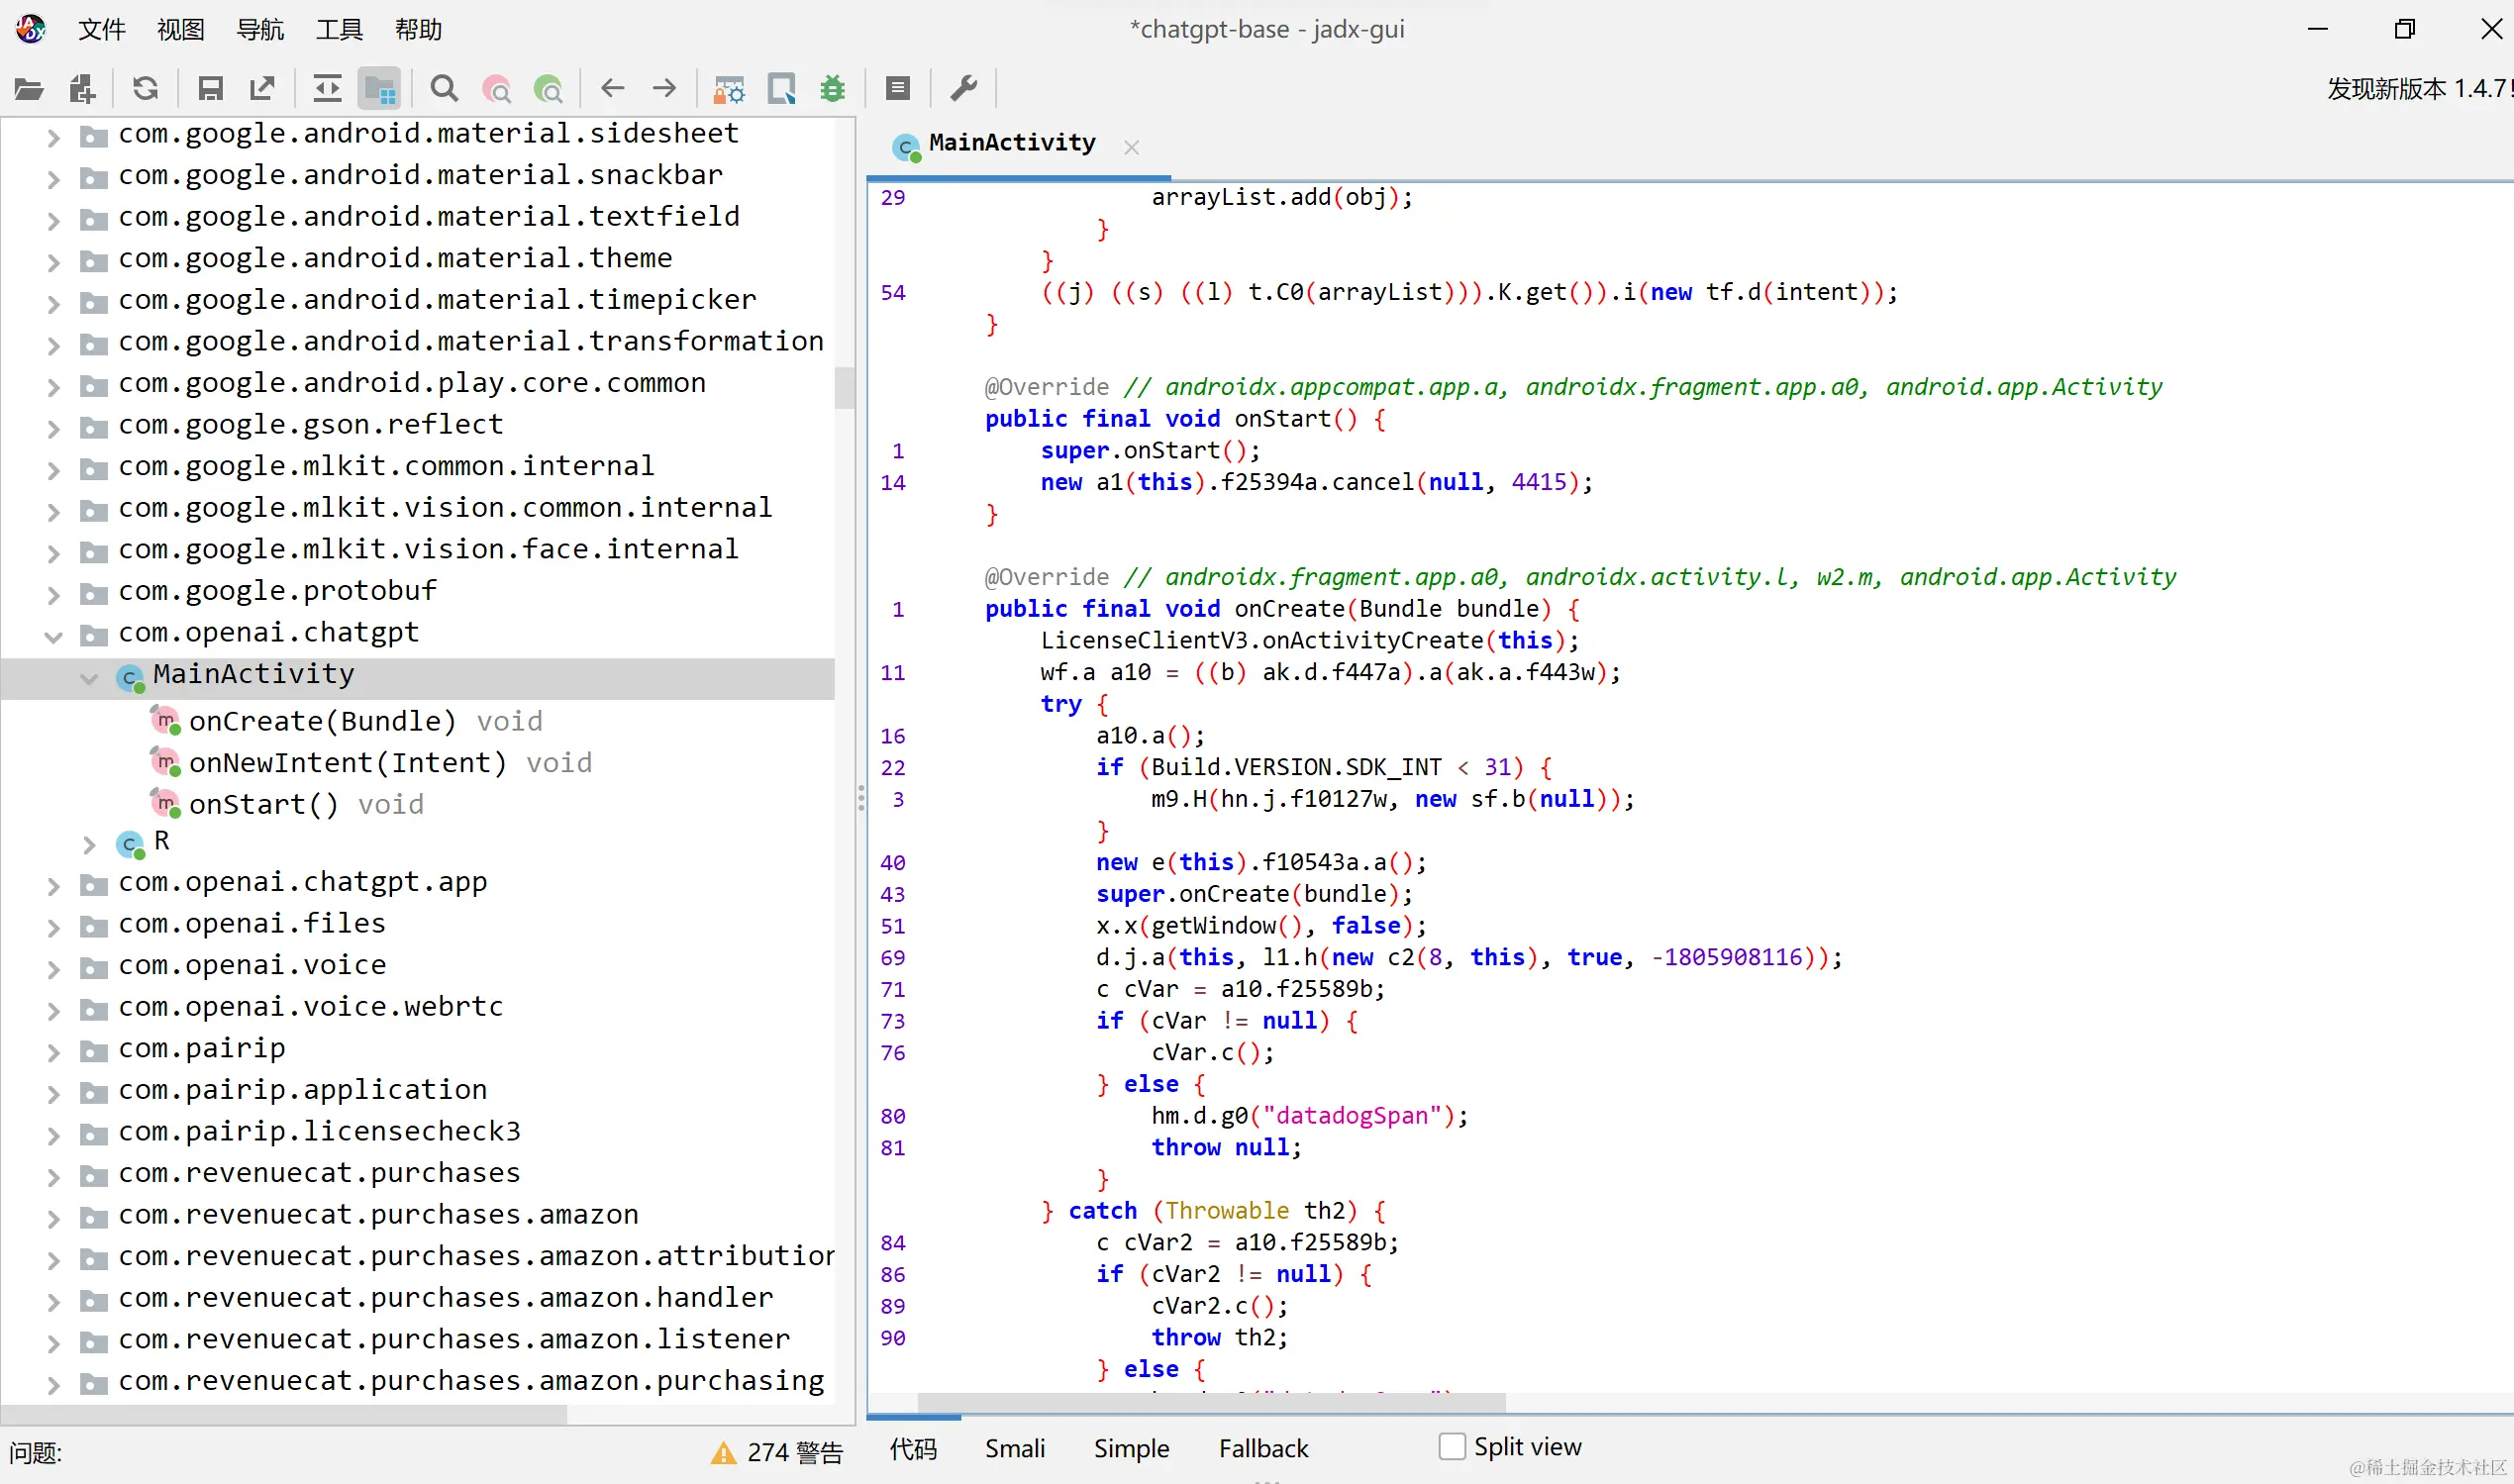Collapse the com.openai.chatgpt package

click(x=54, y=636)
